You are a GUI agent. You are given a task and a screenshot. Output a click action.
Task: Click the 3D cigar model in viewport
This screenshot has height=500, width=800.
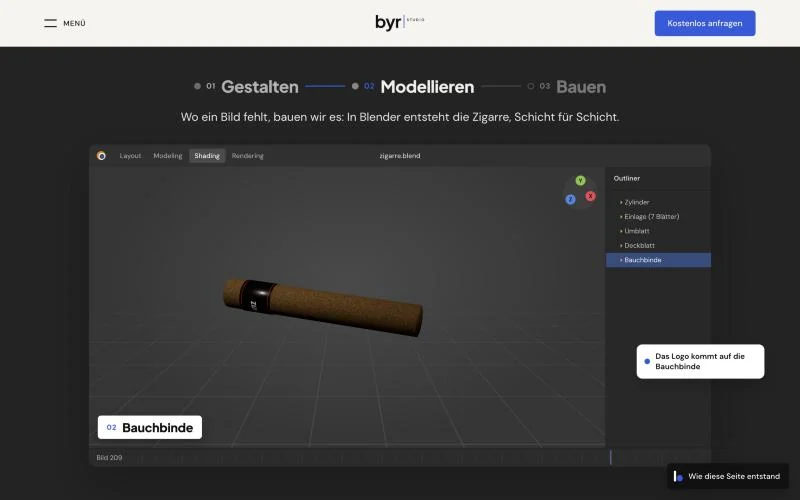coord(323,307)
